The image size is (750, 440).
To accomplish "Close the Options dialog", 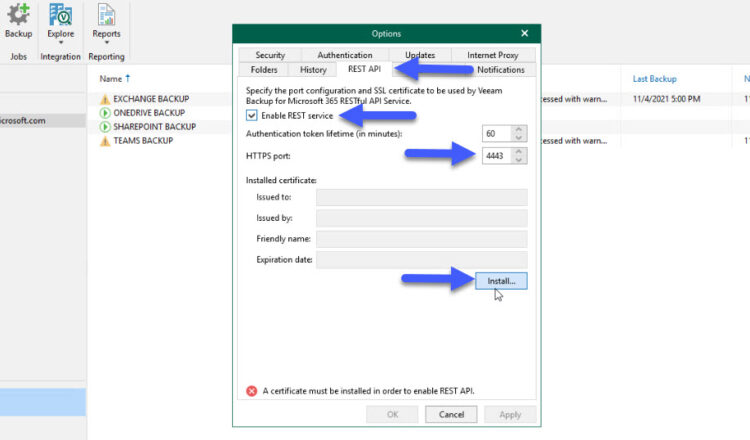I will [525, 33].
